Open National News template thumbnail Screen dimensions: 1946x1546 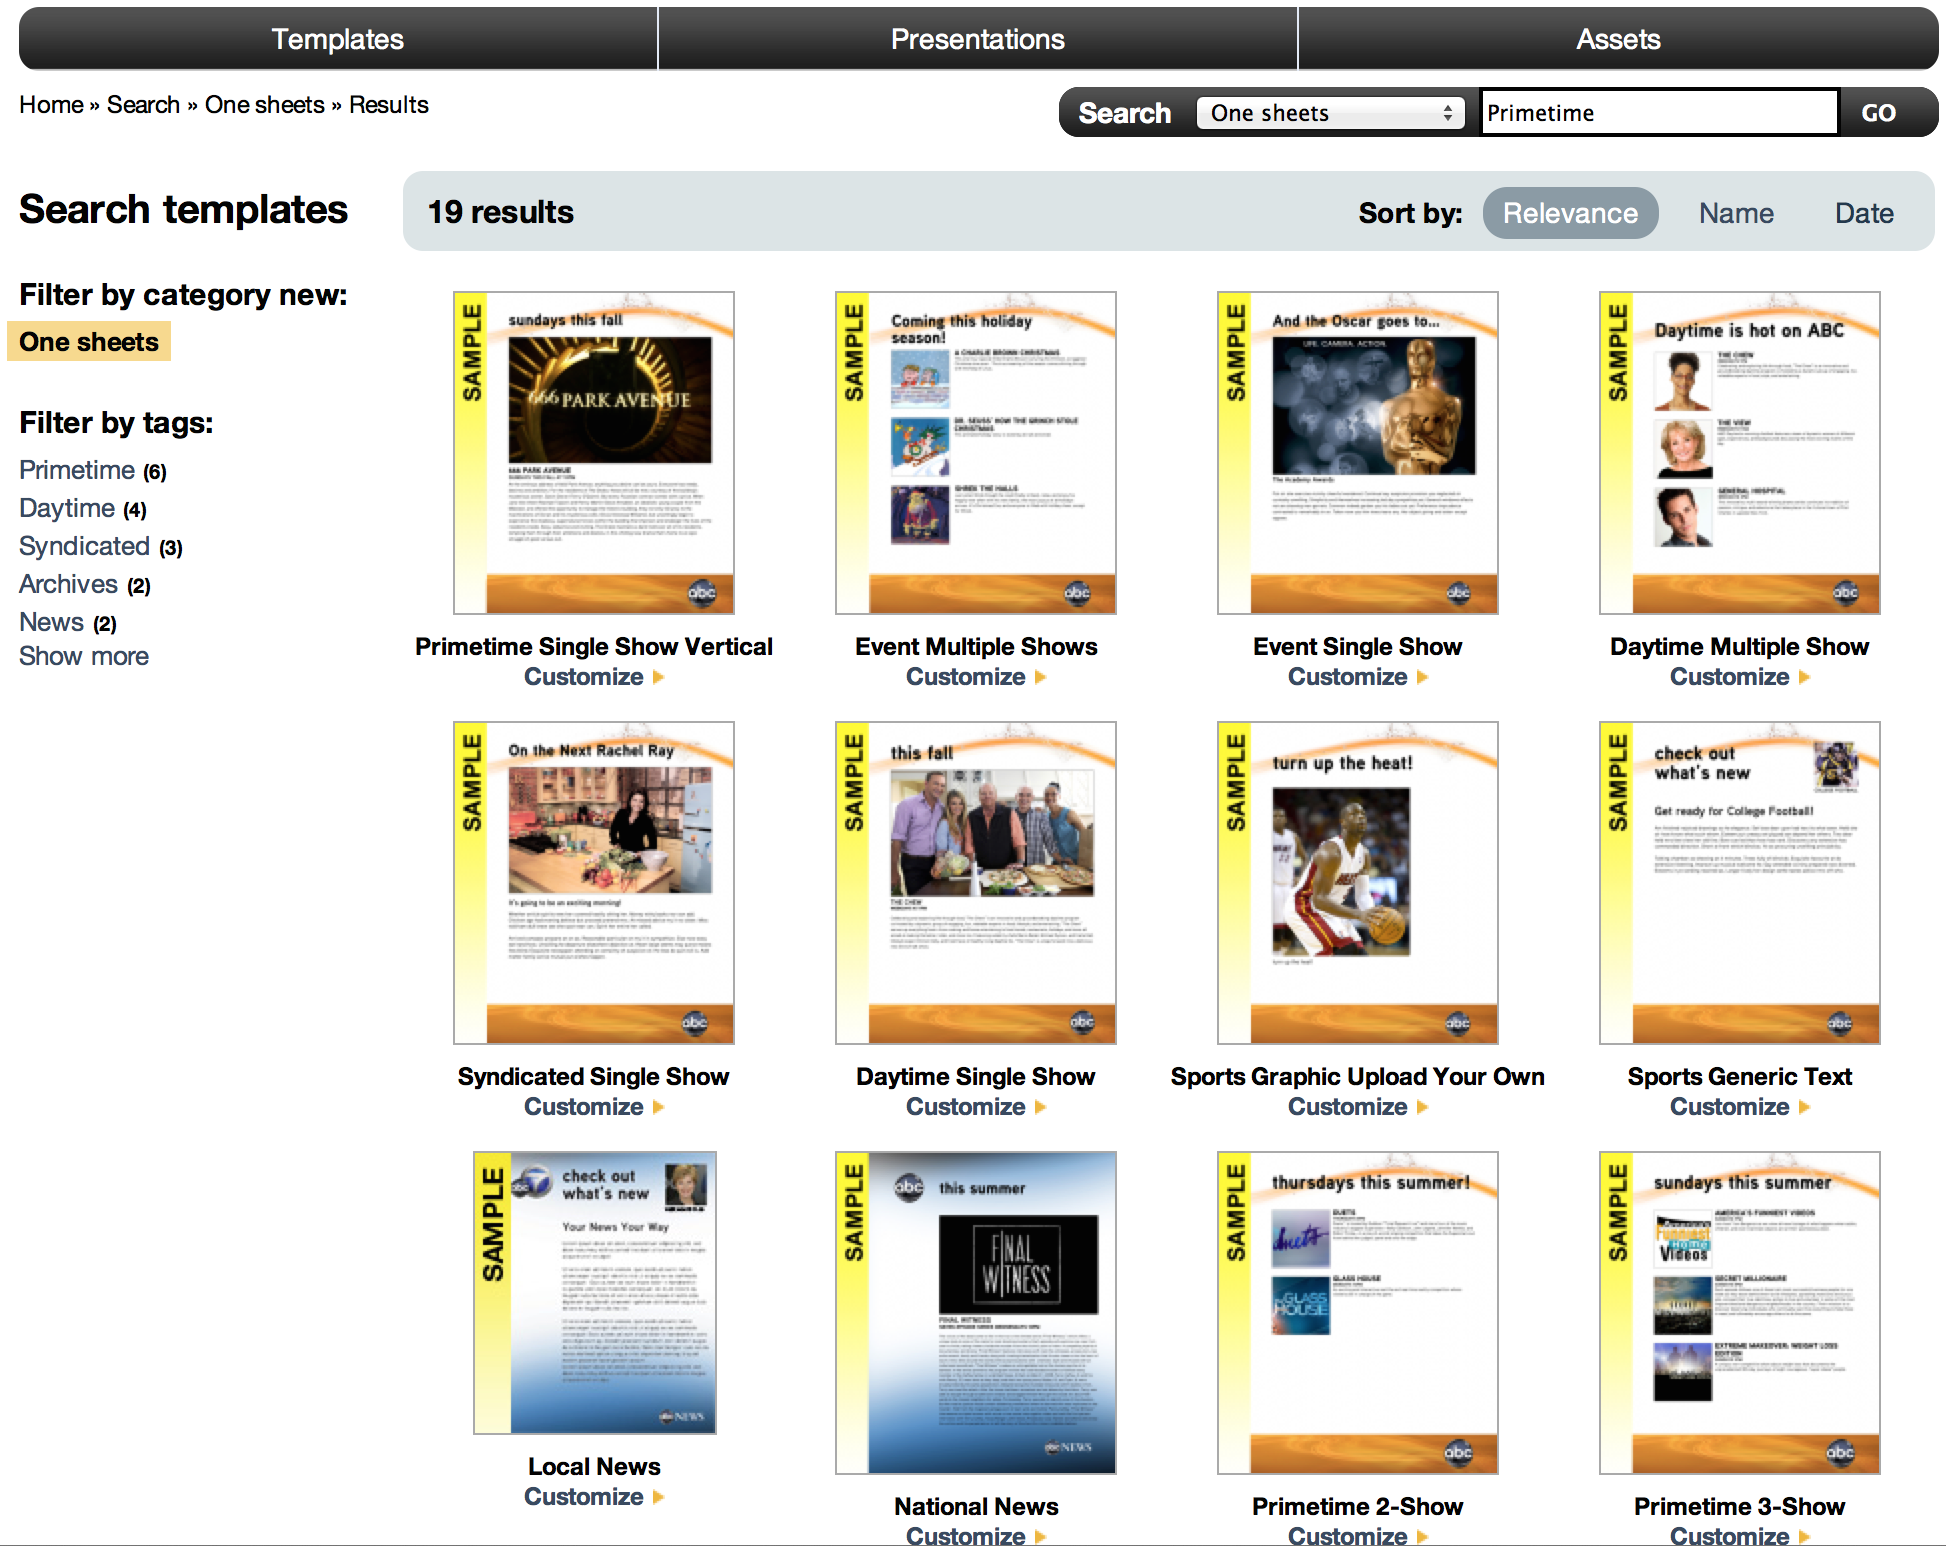[x=976, y=1313]
